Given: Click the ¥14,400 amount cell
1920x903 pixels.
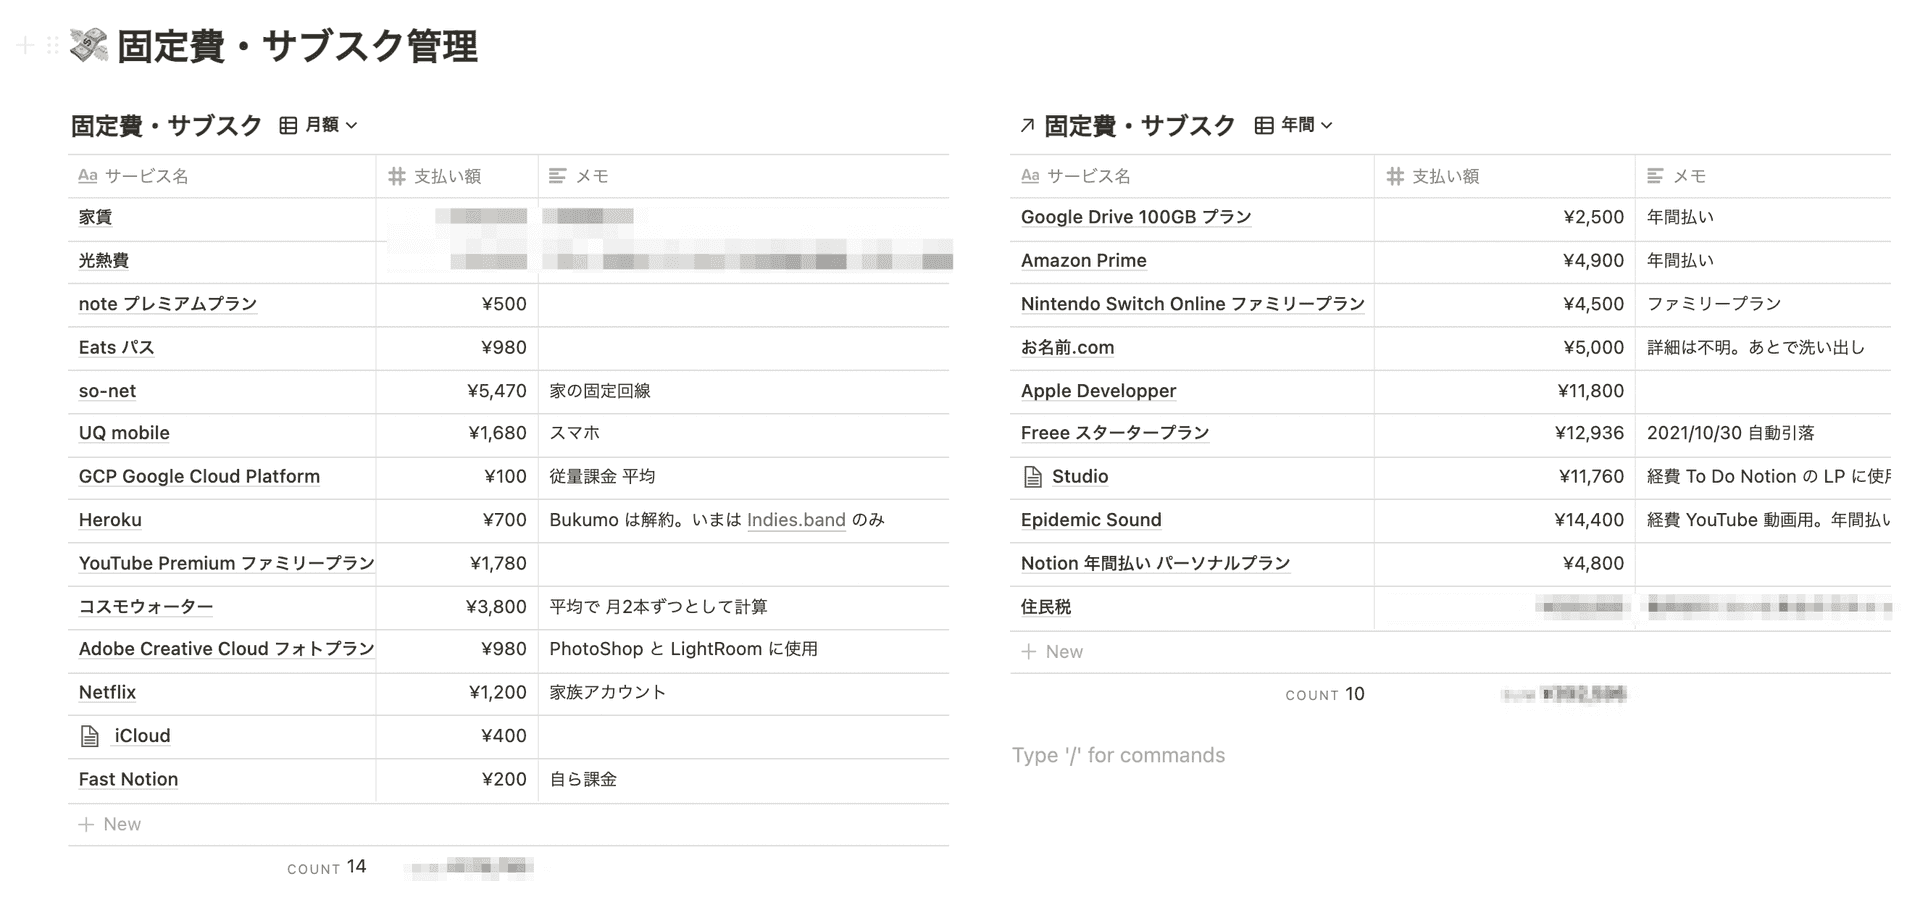Looking at the screenshot, I should [1505, 520].
